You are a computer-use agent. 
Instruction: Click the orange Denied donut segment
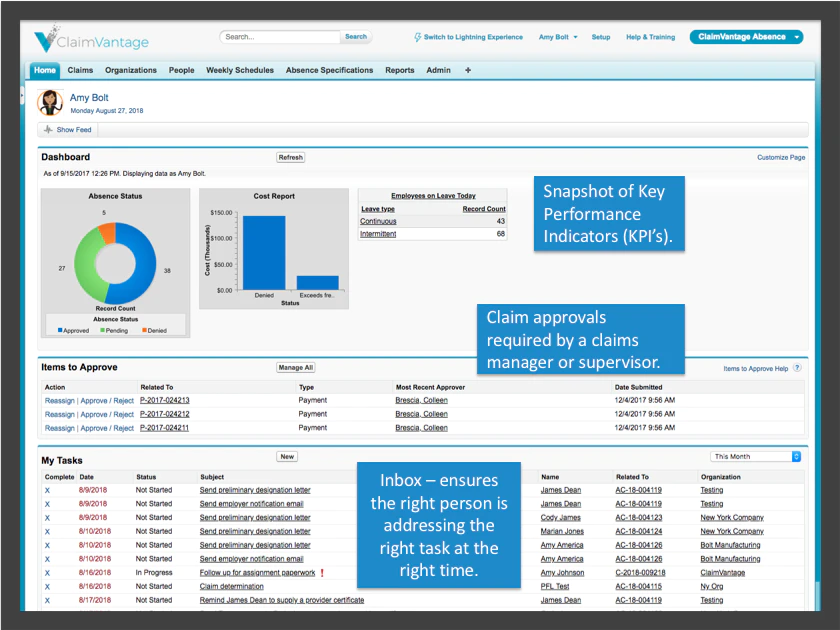click(108, 232)
